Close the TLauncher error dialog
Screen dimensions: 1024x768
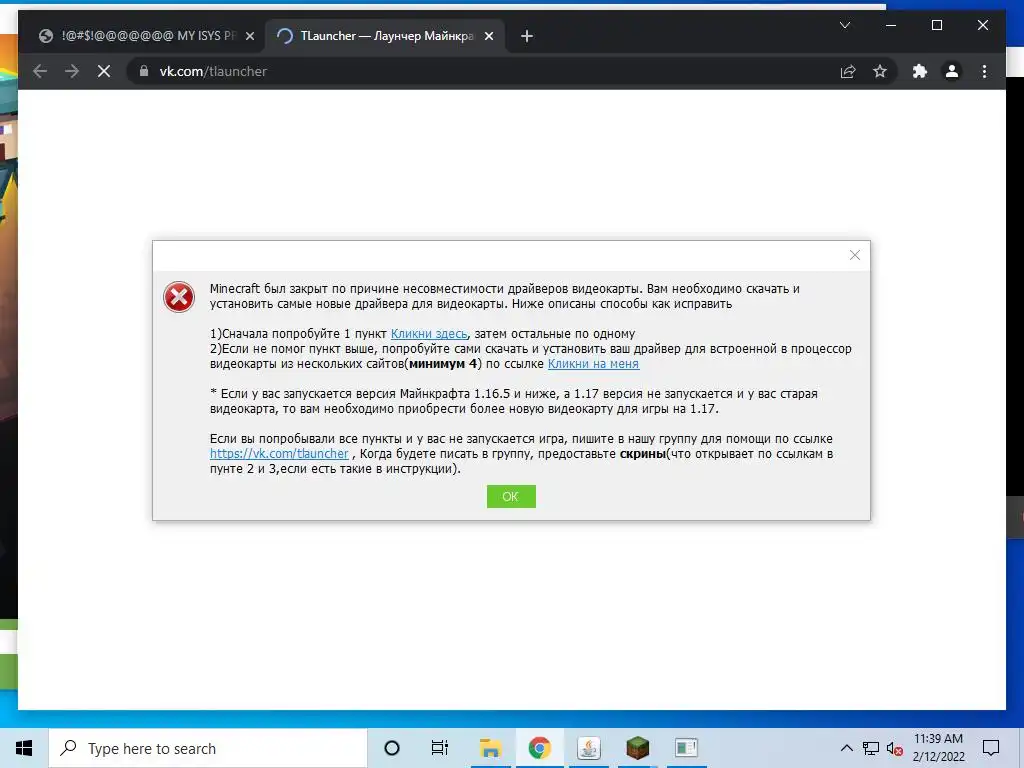coord(854,255)
